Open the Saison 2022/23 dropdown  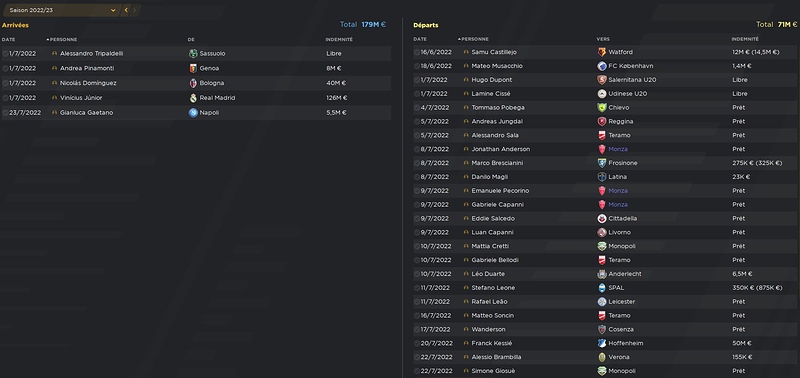(61, 10)
